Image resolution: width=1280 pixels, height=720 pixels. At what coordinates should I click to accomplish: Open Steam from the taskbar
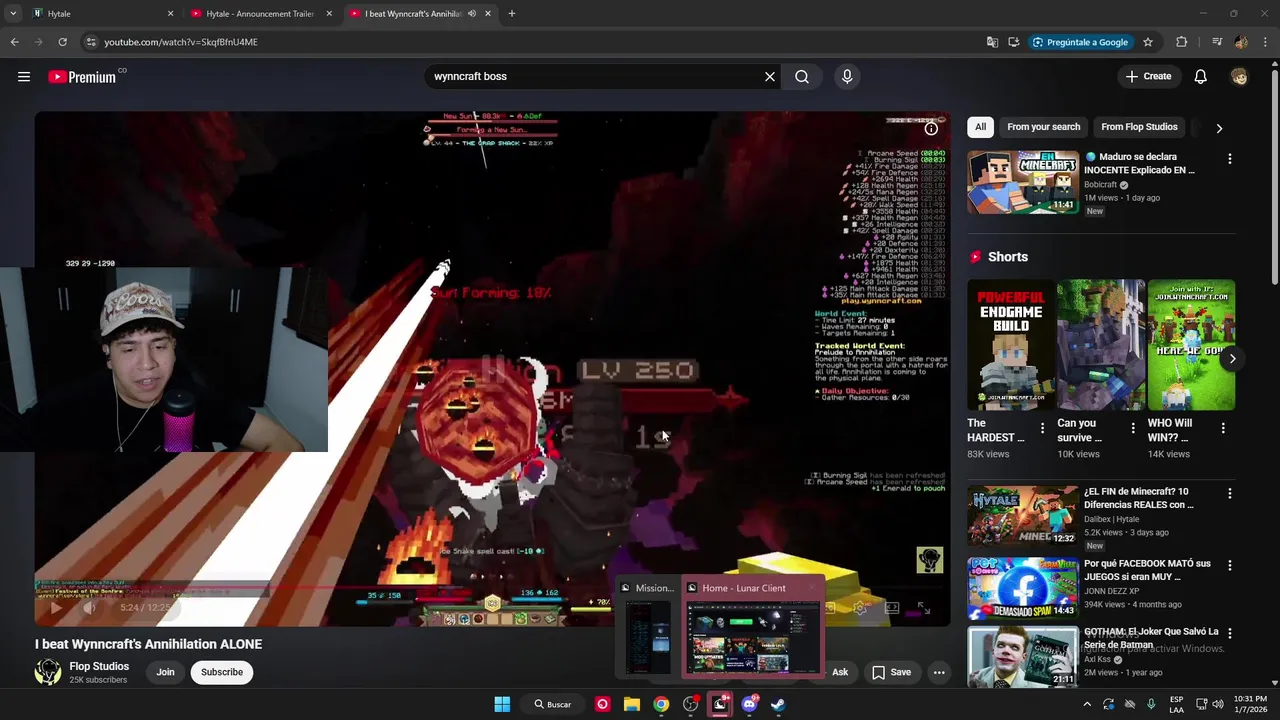coord(778,704)
